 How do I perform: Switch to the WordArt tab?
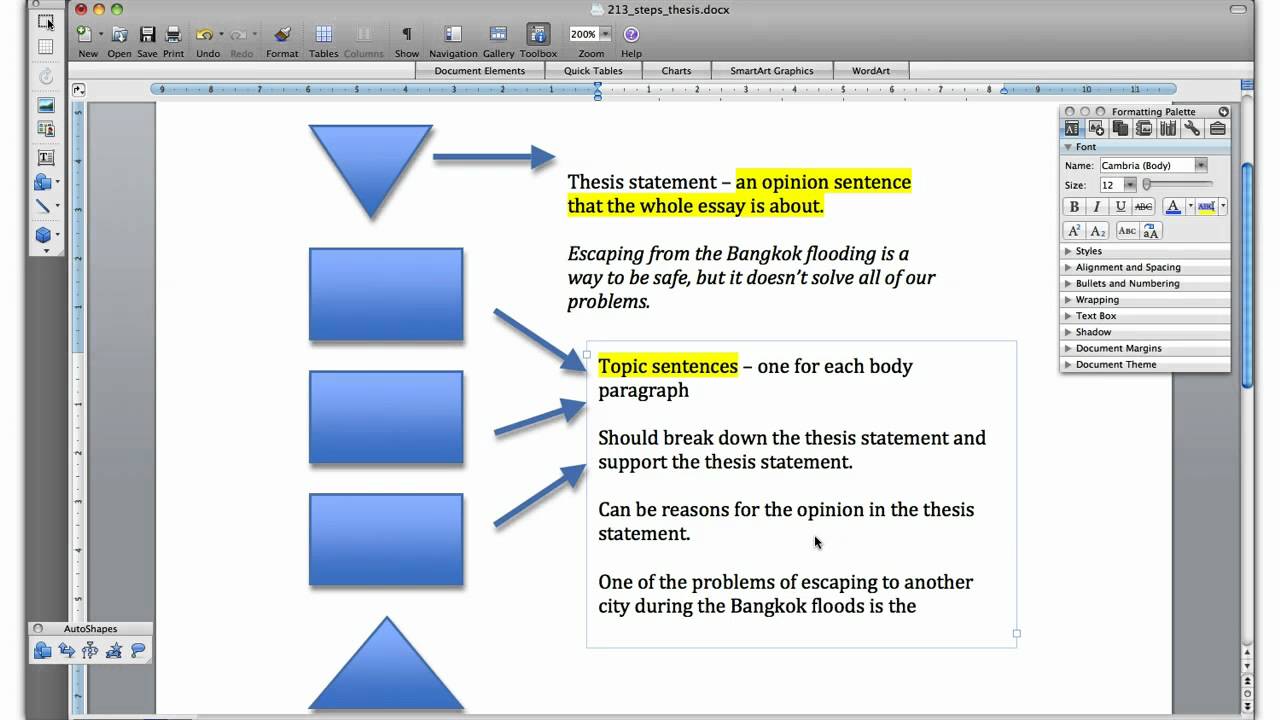click(870, 71)
